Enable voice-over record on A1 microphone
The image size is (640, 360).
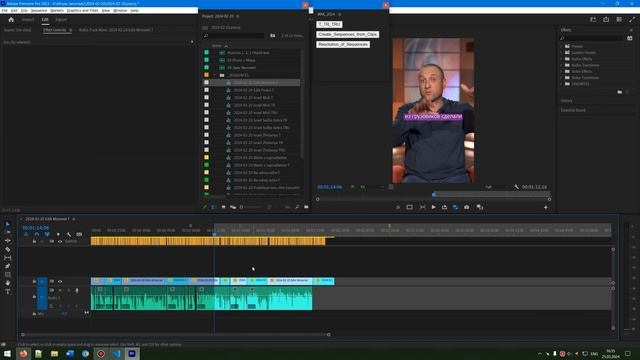point(77,291)
